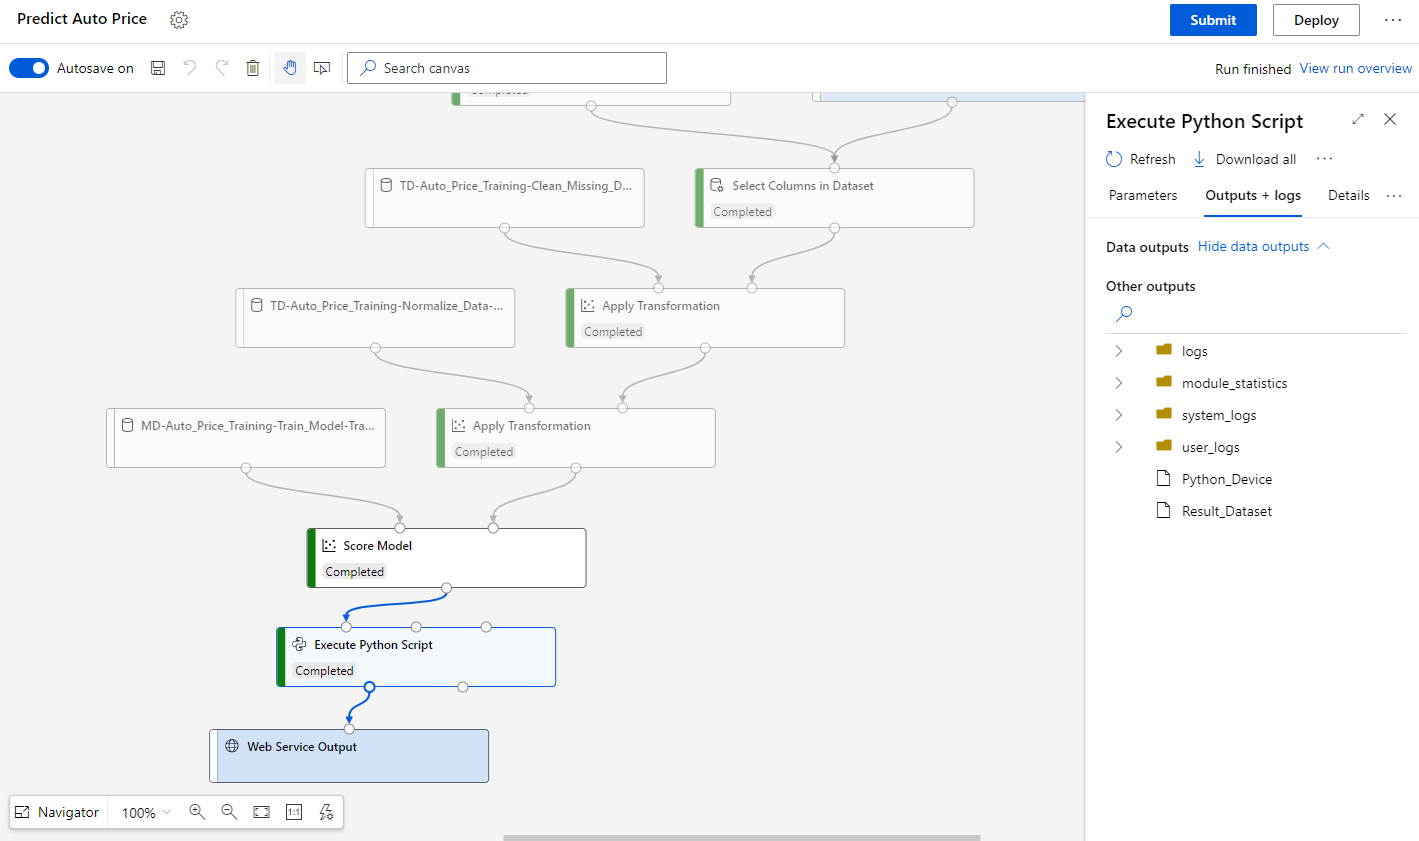Toggle the Autosave switch off
Image resolution: width=1419 pixels, height=841 pixels.
click(x=29, y=68)
